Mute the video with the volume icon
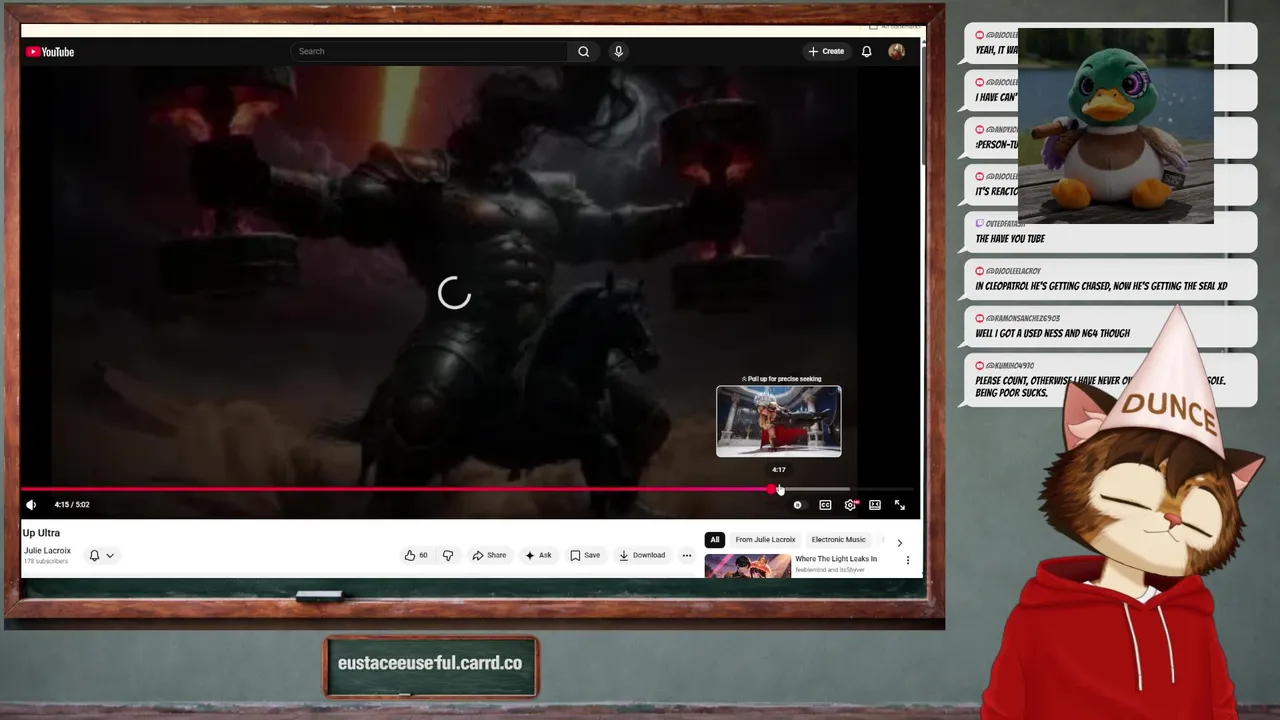 point(31,505)
